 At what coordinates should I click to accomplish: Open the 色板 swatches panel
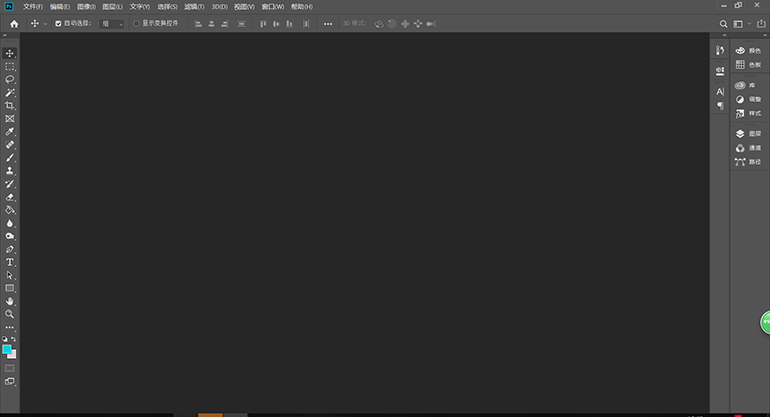click(748, 65)
